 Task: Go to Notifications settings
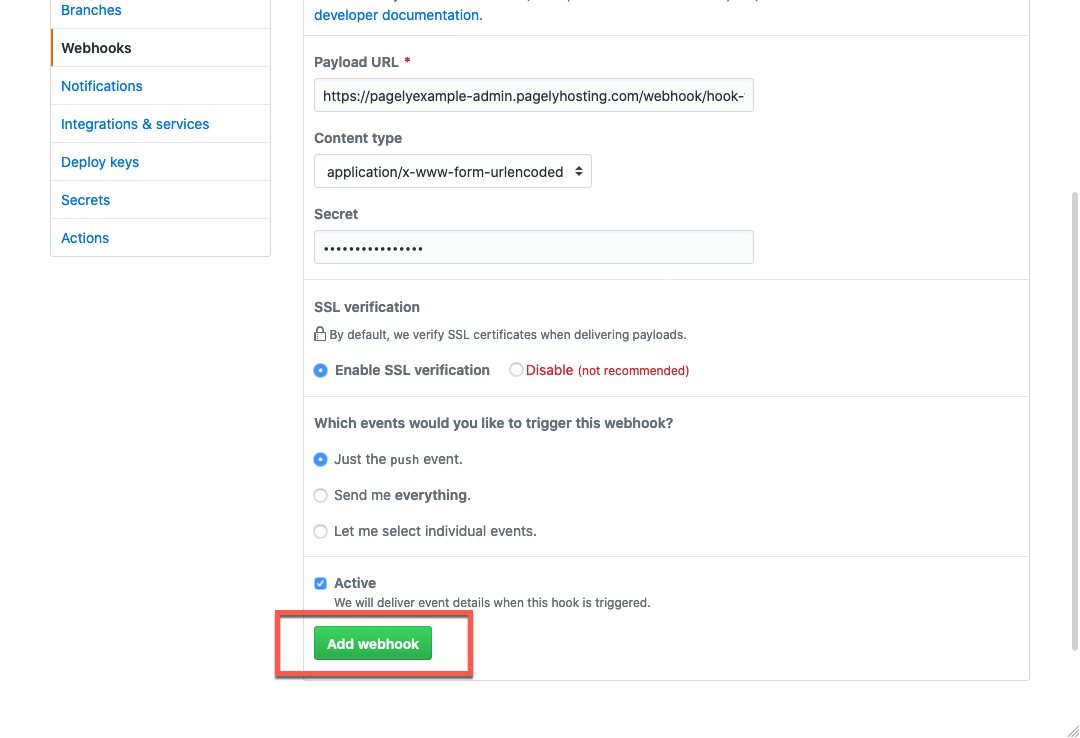pyautogui.click(x=102, y=86)
